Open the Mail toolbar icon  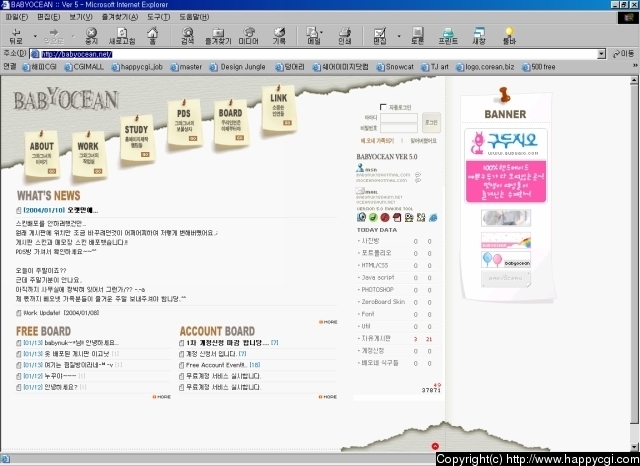[x=313, y=36]
